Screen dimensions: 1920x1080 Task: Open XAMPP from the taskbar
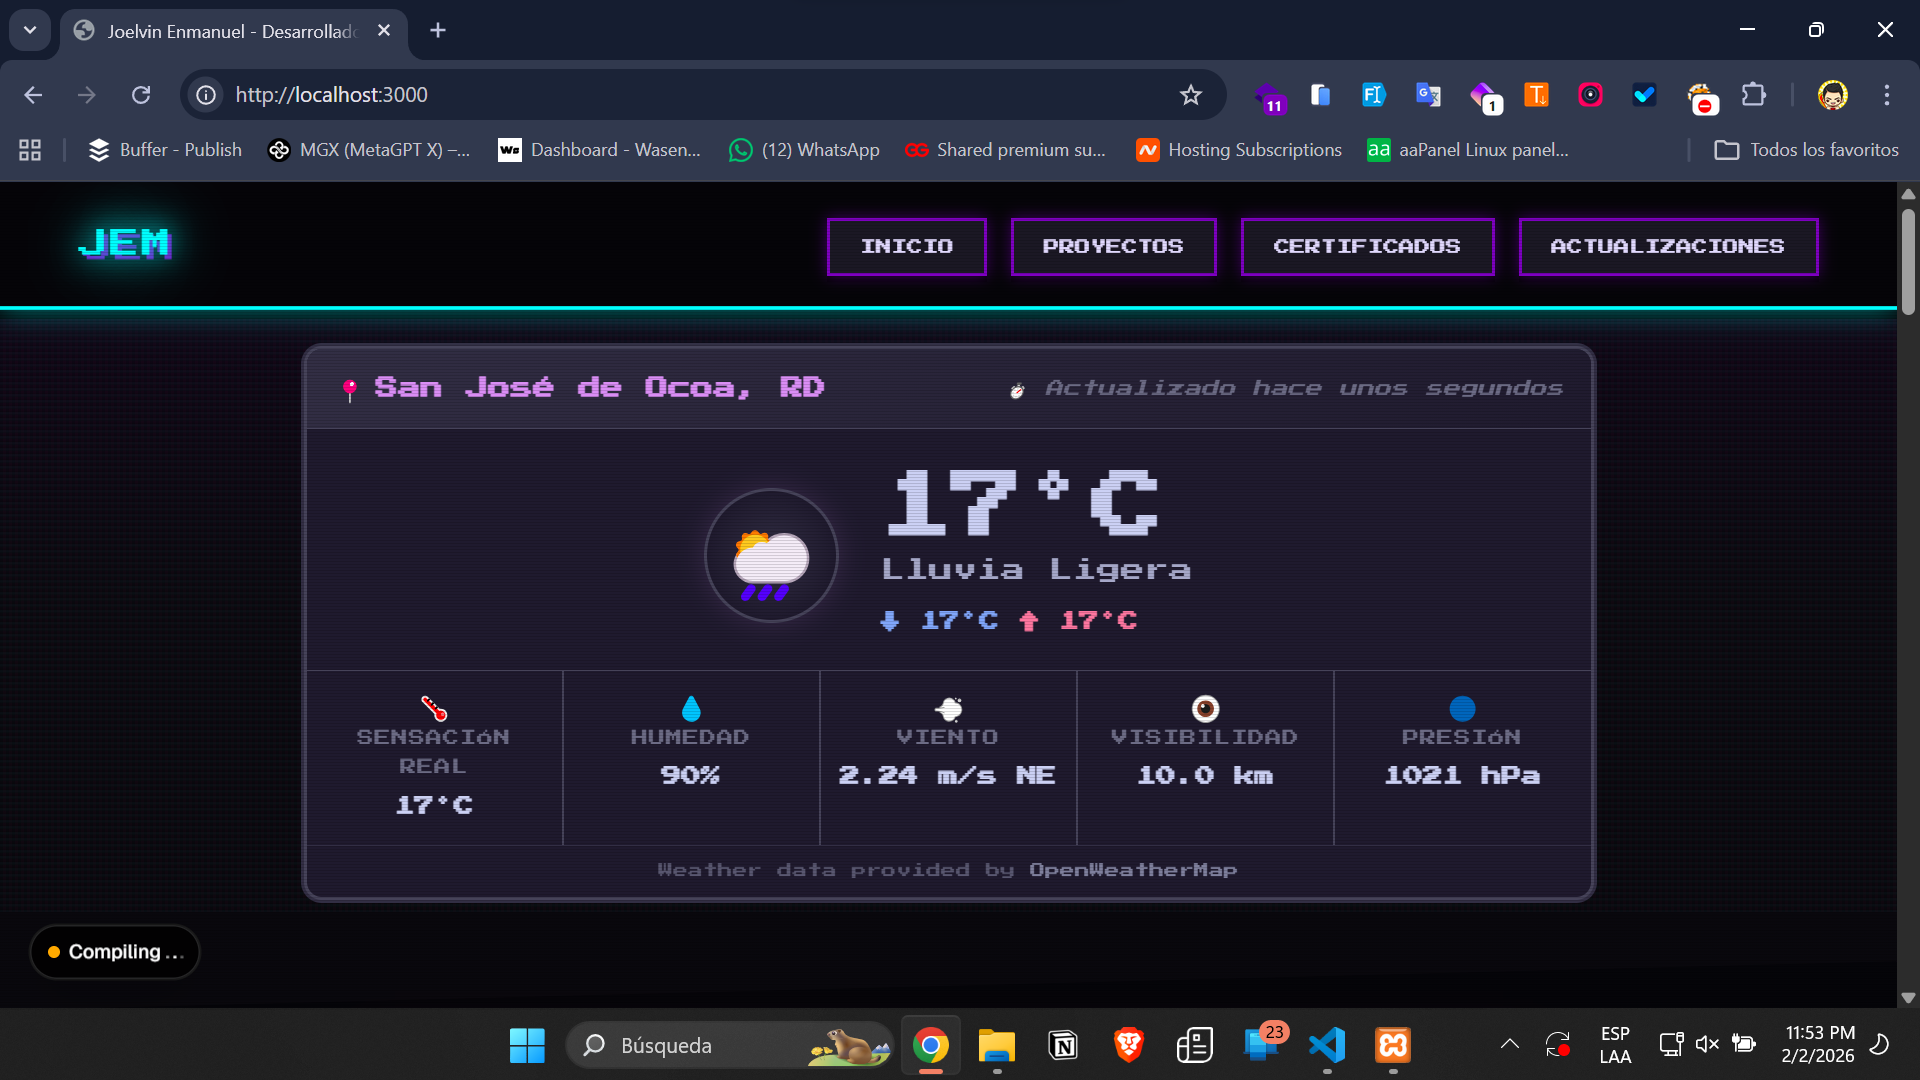coord(1393,1045)
